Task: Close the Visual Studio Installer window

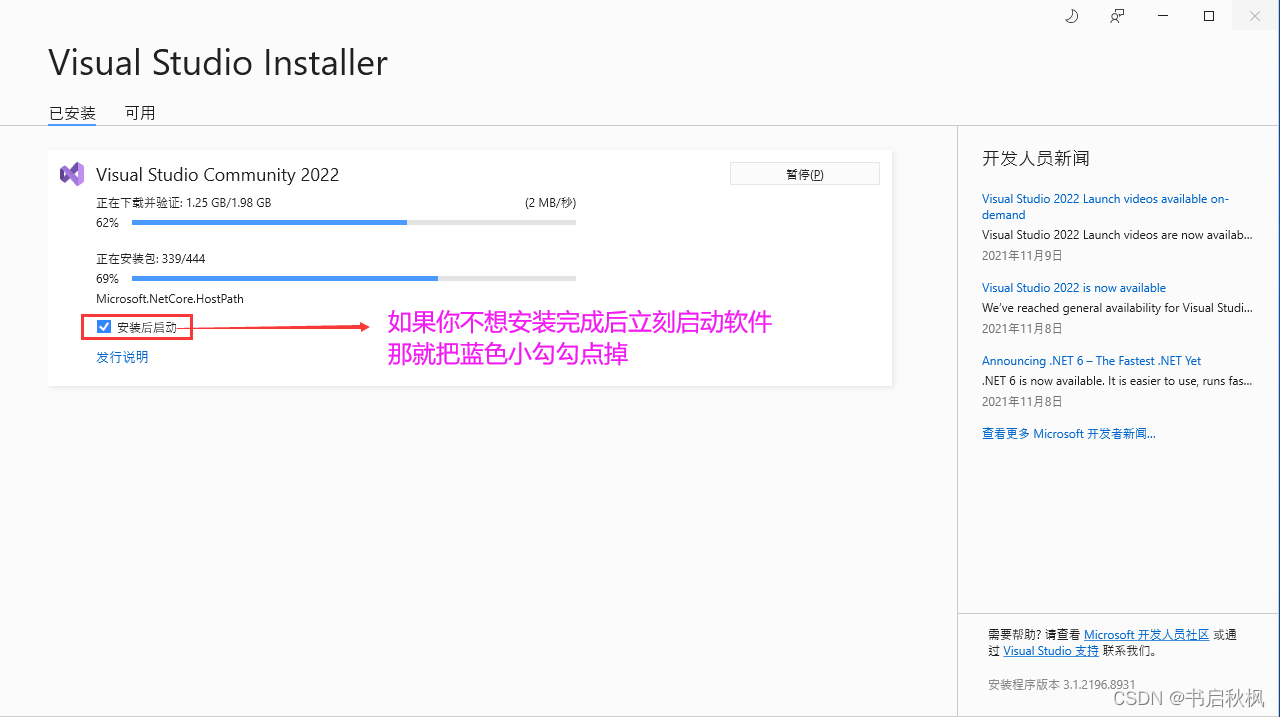Action: (1255, 16)
